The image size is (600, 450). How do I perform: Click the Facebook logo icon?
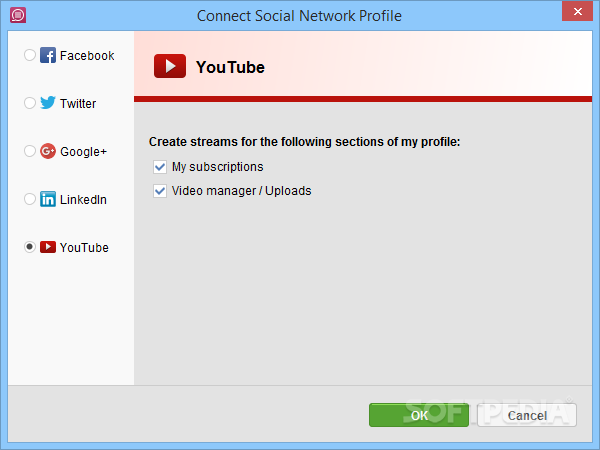(48, 55)
